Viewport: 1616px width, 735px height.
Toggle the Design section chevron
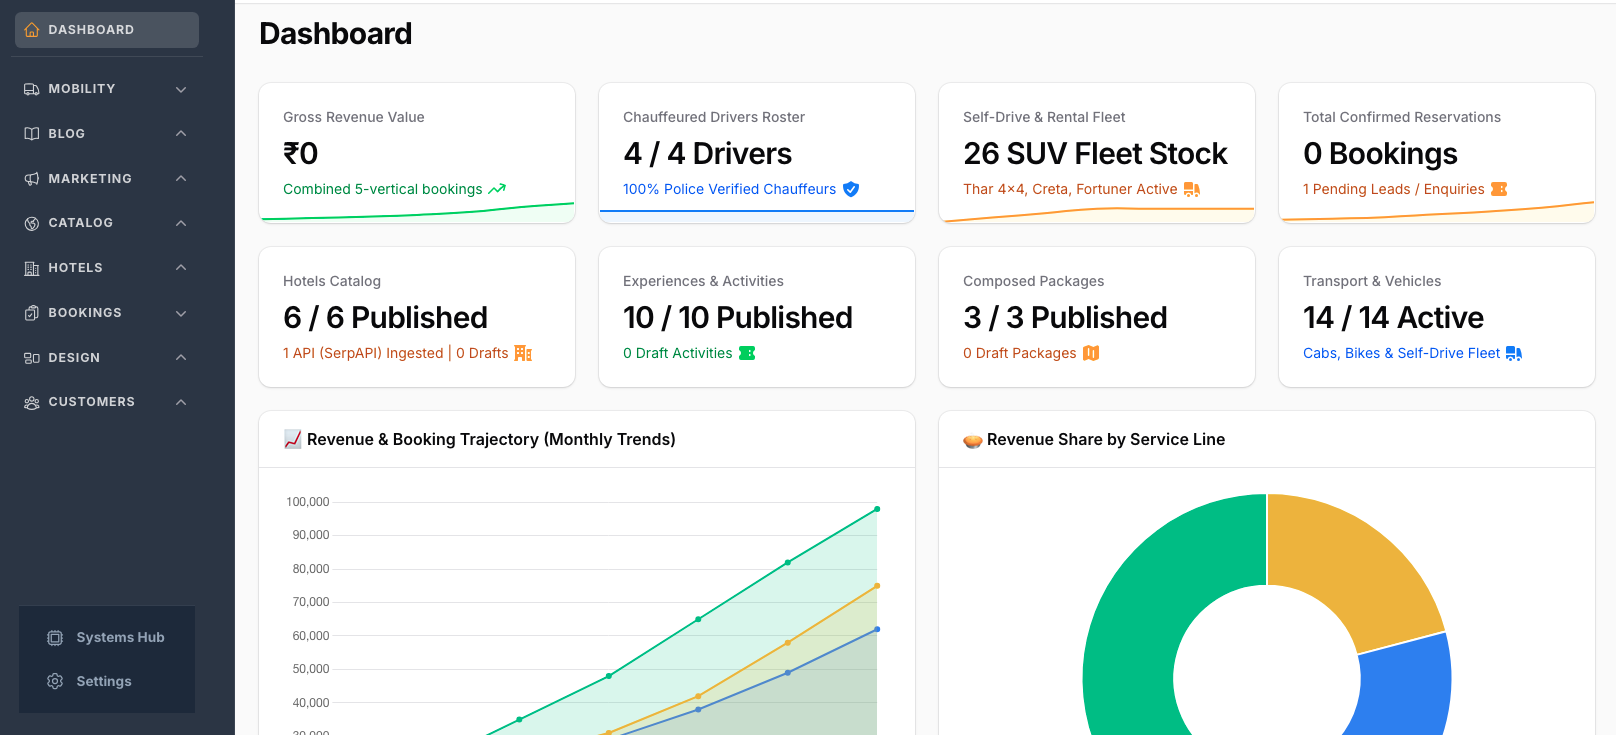(181, 358)
